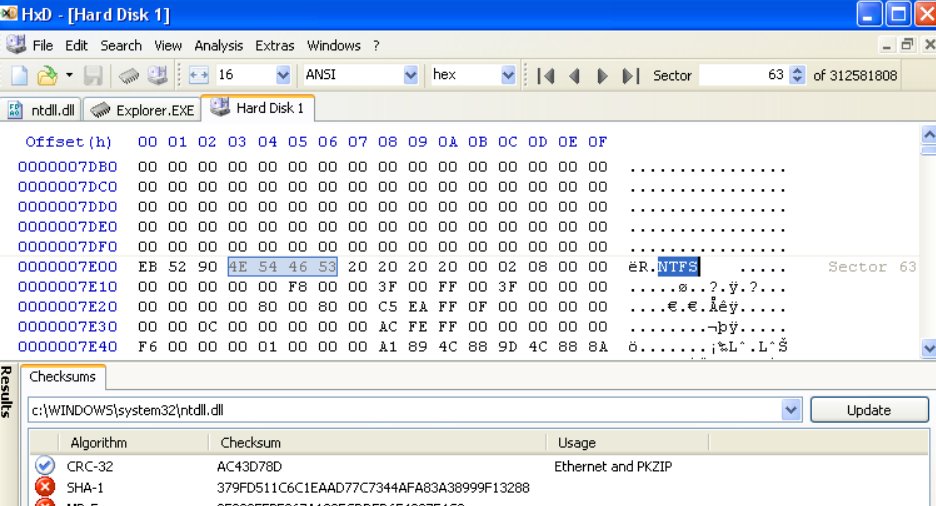Switch to the Explorer.EXE tab
The width and height of the screenshot is (936, 506).
(145, 110)
